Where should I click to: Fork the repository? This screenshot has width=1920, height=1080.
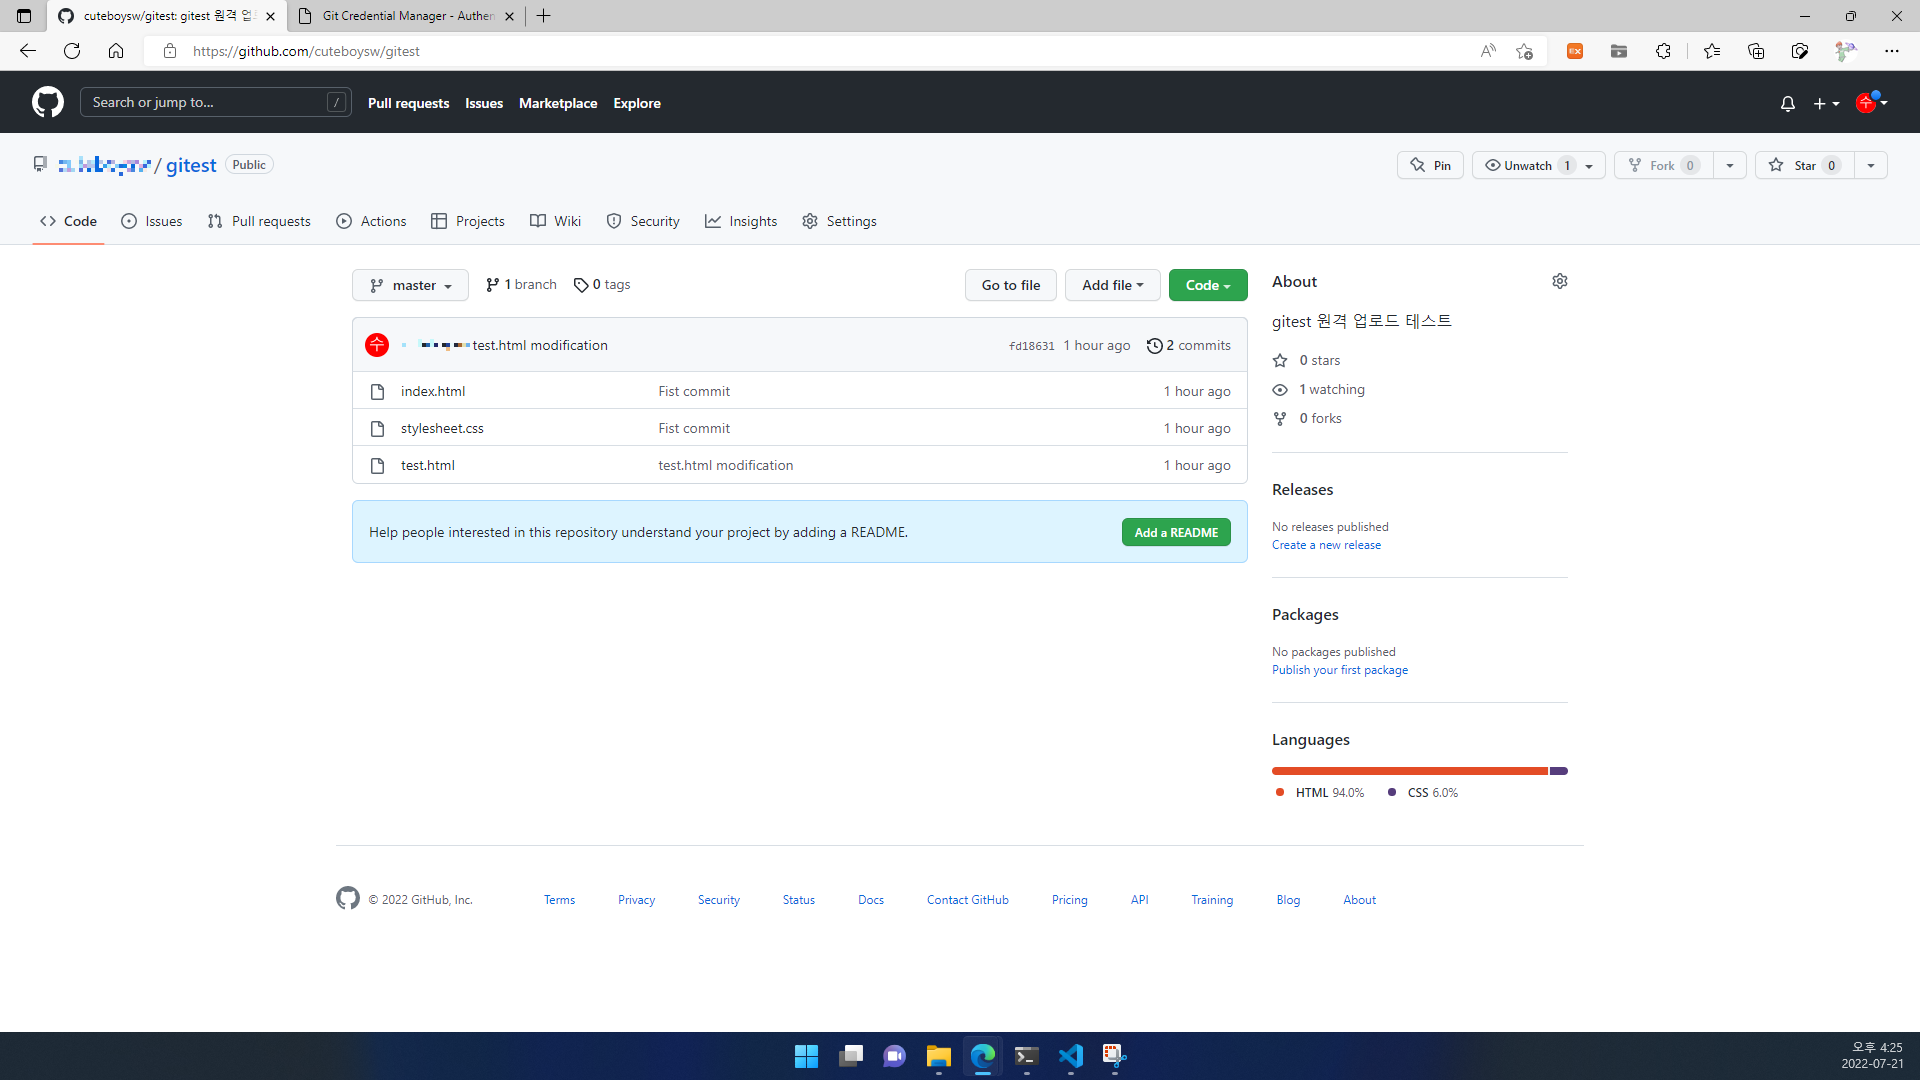[1664, 165]
